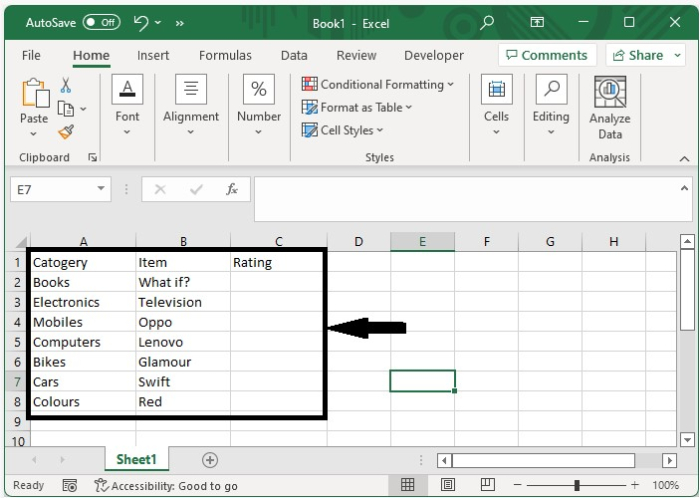Click inside the formula bar input
Viewport: 700px width, 498px height.
[x=467, y=199]
